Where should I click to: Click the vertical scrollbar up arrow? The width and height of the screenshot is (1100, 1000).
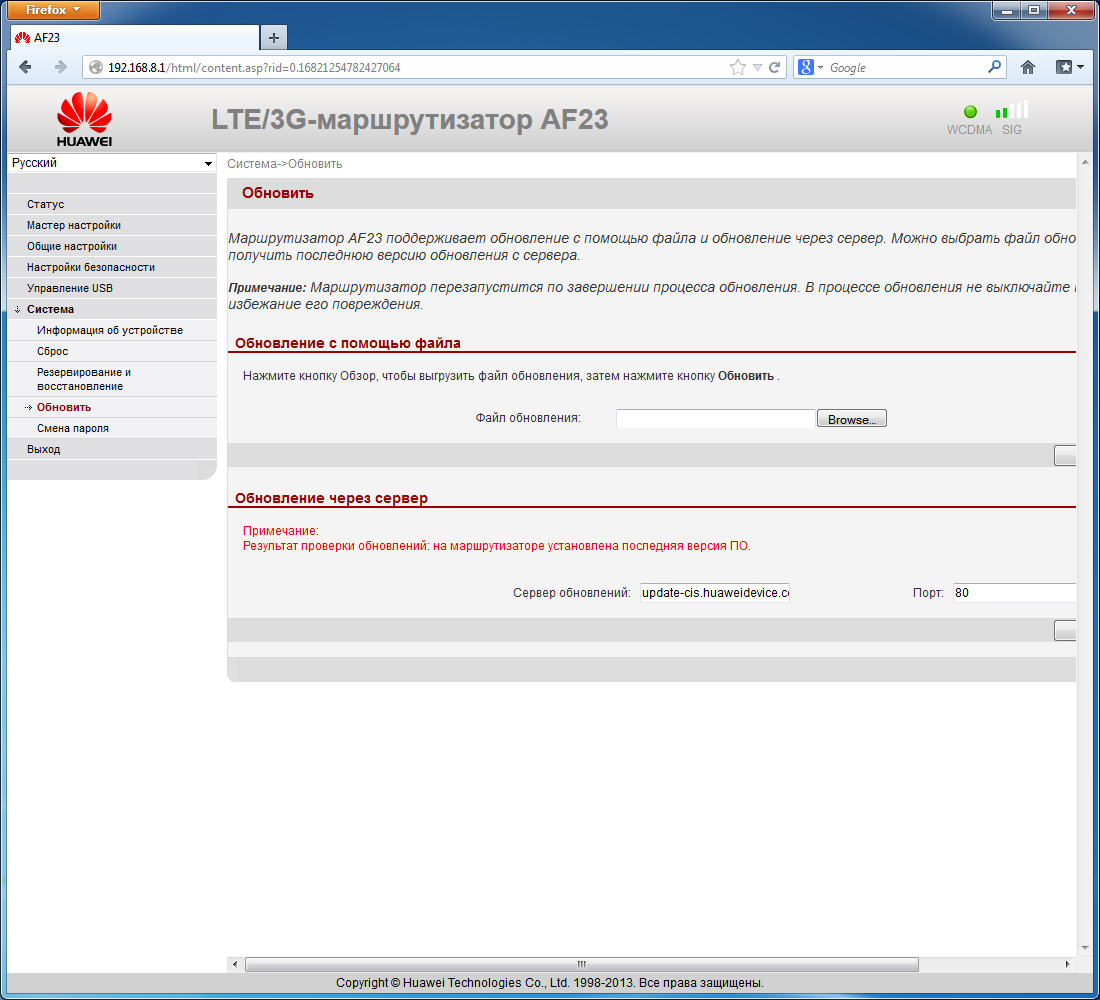(1085, 163)
